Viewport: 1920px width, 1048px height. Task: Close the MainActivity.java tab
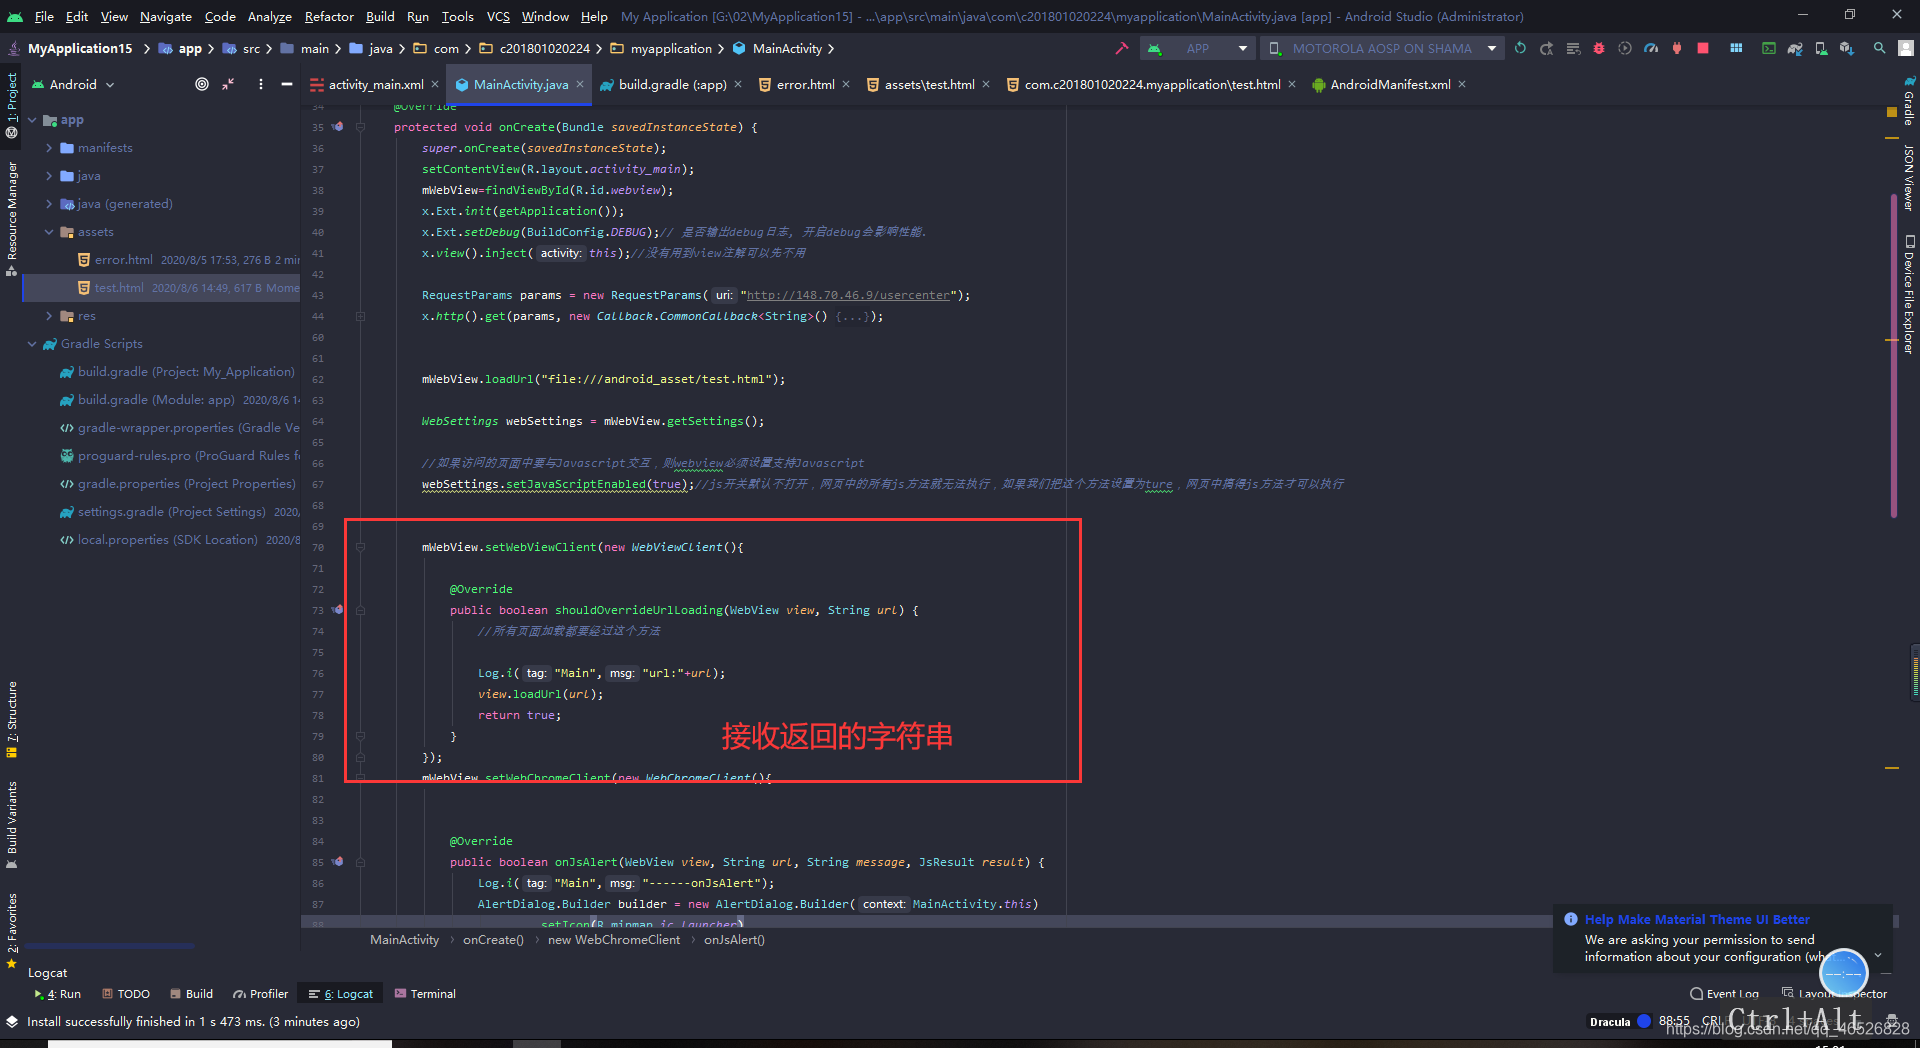pyautogui.click(x=580, y=85)
